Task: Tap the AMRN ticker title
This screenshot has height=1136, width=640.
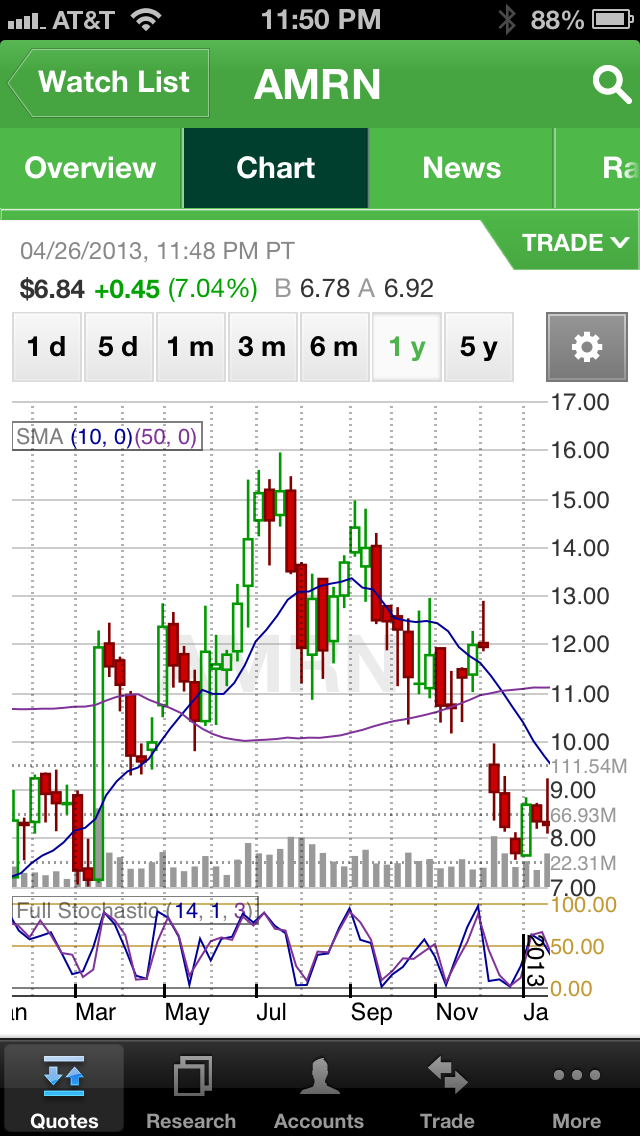Action: (317, 84)
